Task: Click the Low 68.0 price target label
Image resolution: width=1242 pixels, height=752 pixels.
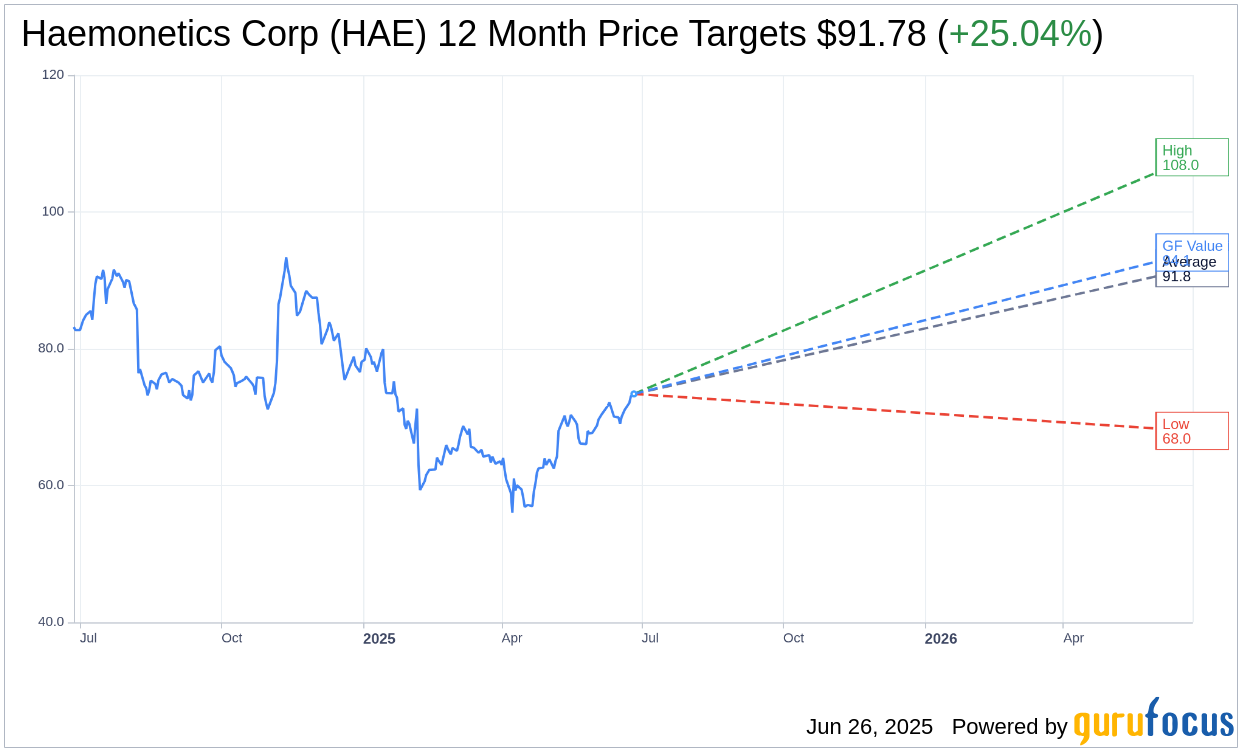Action: tap(1191, 431)
